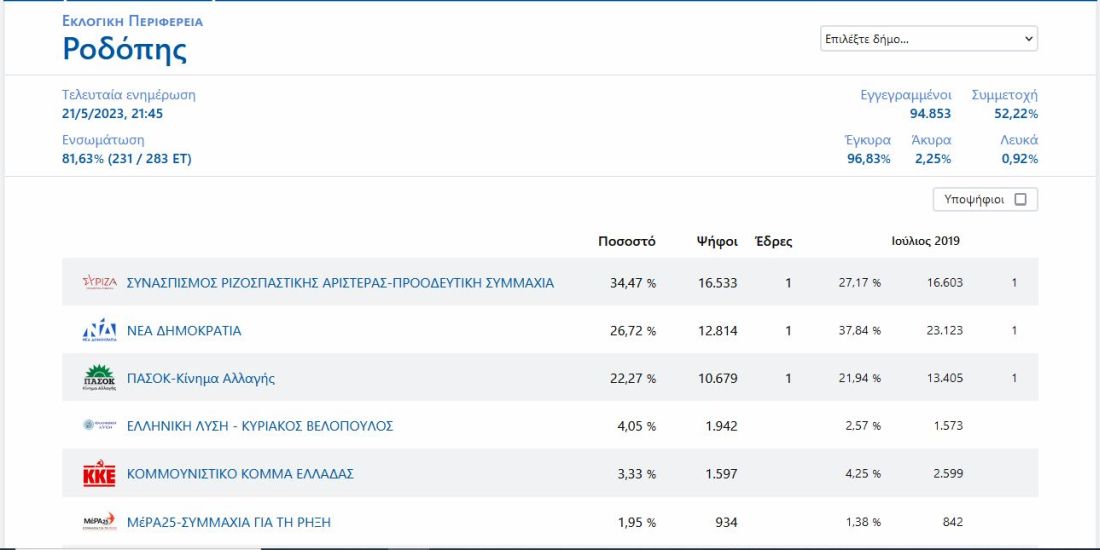Image resolution: width=1100 pixels, height=550 pixels.
Task: Click the 2019 percentage 27,17 %
Action: click(x=859, y=283)
